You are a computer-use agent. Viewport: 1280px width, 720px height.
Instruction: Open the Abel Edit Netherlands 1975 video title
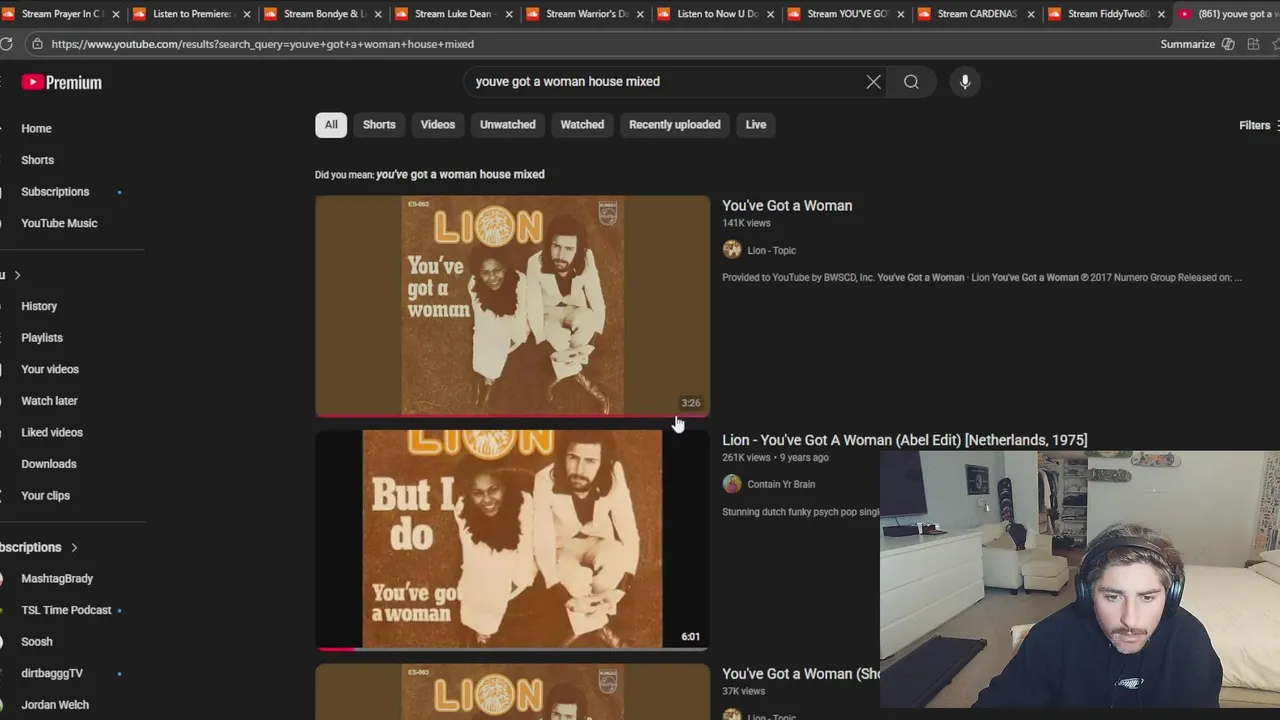click(904, 440)
